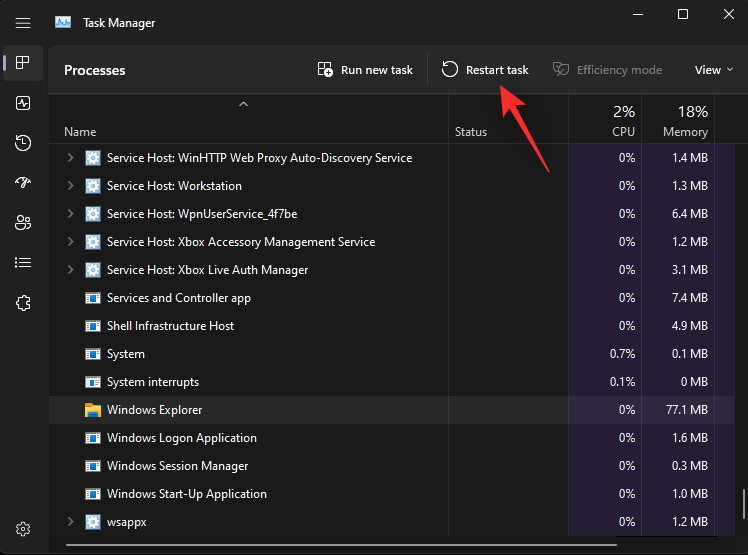Viewport: 748px width, 555px height.
Task: Open the Details list sidebar icon
Action: point(23,262)
